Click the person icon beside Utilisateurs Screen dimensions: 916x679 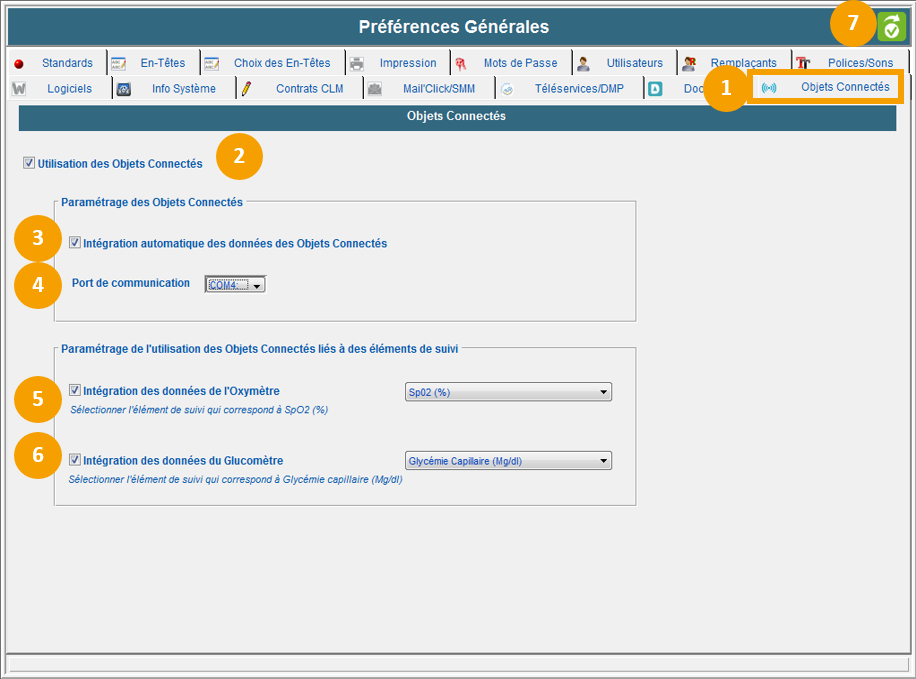point(583,64)
